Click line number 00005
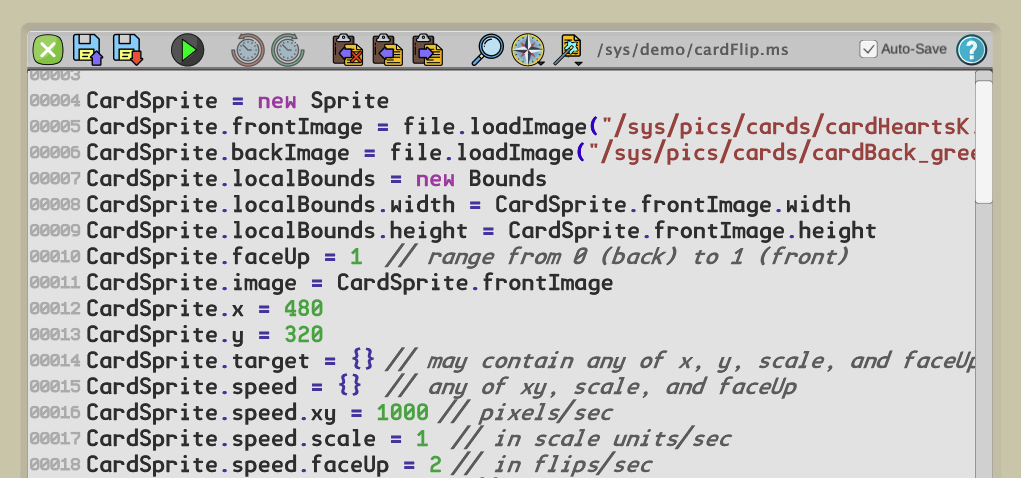This screenshot has height=478, width=1021. click(x=55, y=127)
